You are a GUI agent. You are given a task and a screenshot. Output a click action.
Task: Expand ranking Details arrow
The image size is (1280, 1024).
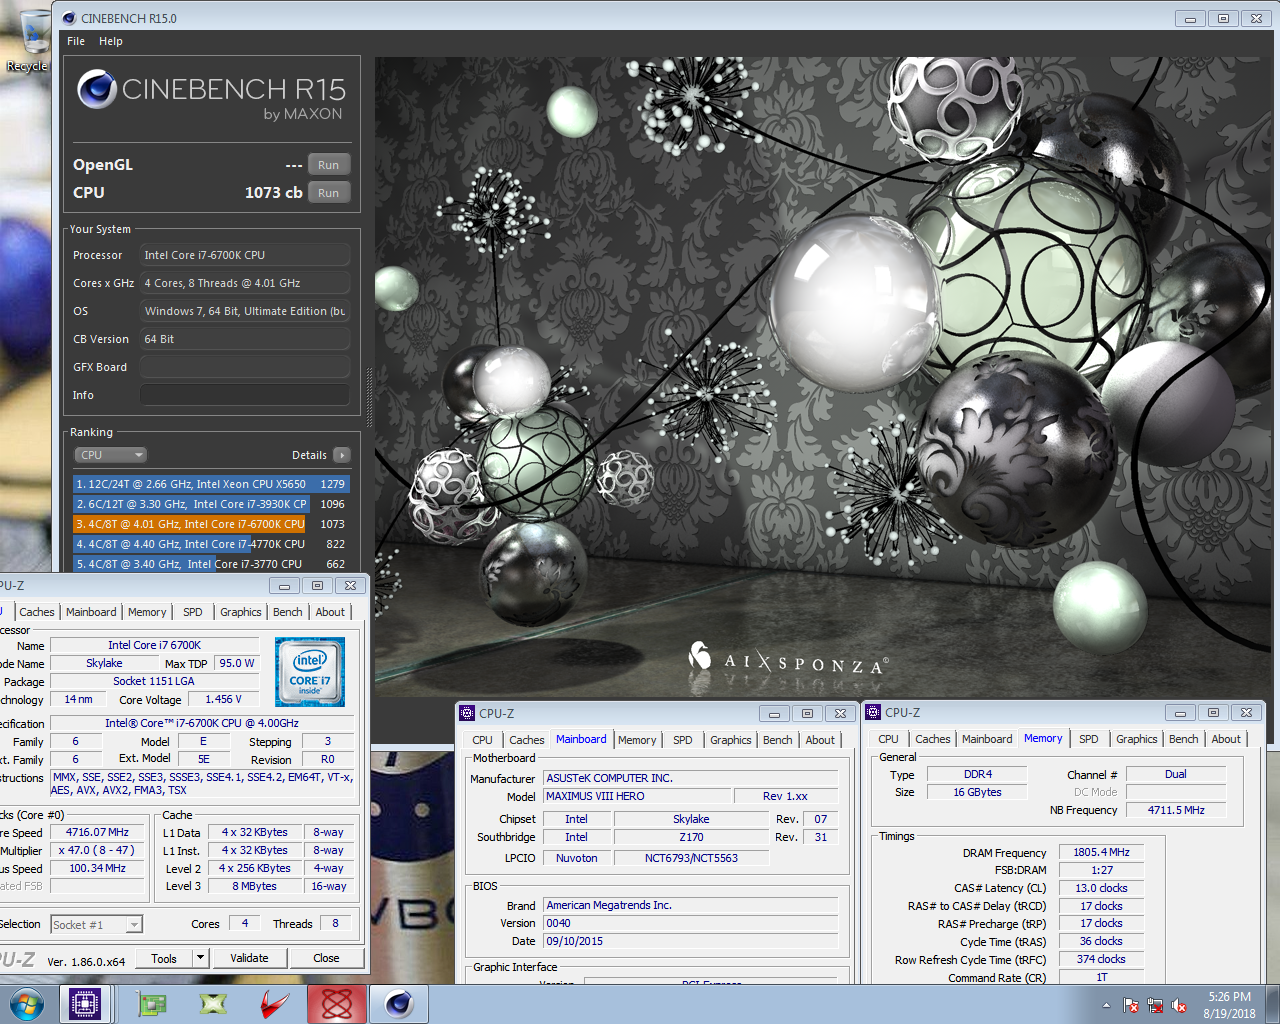(x=342, y=455)
